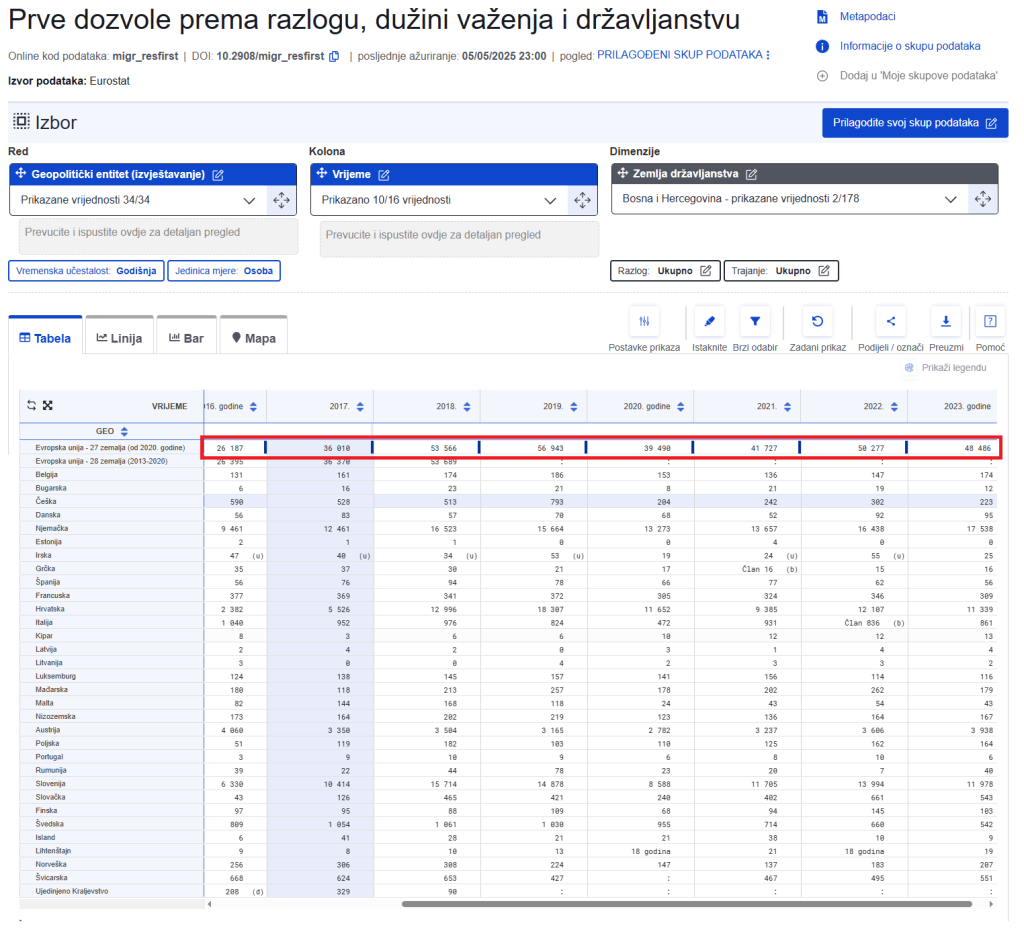Sort the table by the 2019 column
This screenshot has width=1024, height=938.
coord(573,407)
